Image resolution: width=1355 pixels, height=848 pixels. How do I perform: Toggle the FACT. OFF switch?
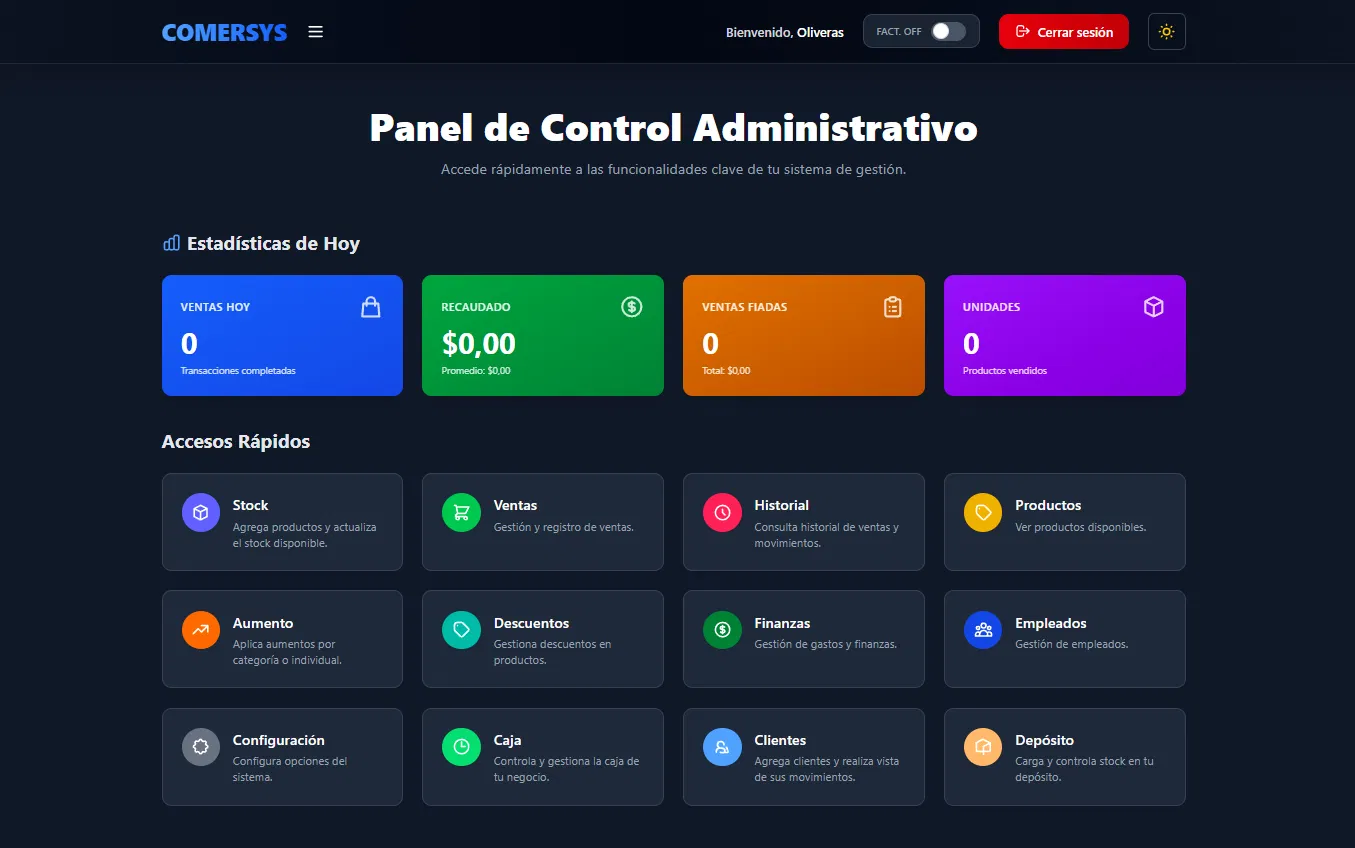[948, 32]
